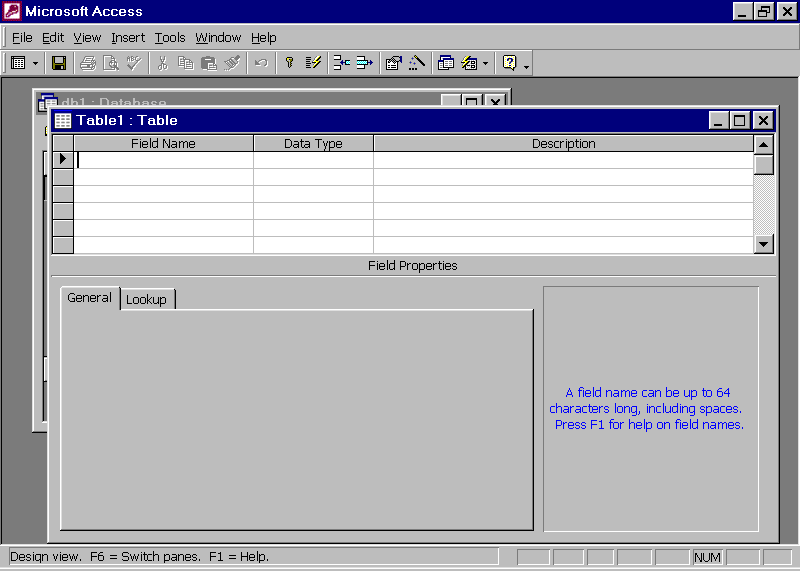Minimize the Table1 : Table window
The height and width of the screenshot is (571, 800).
[x=718, y=120]
